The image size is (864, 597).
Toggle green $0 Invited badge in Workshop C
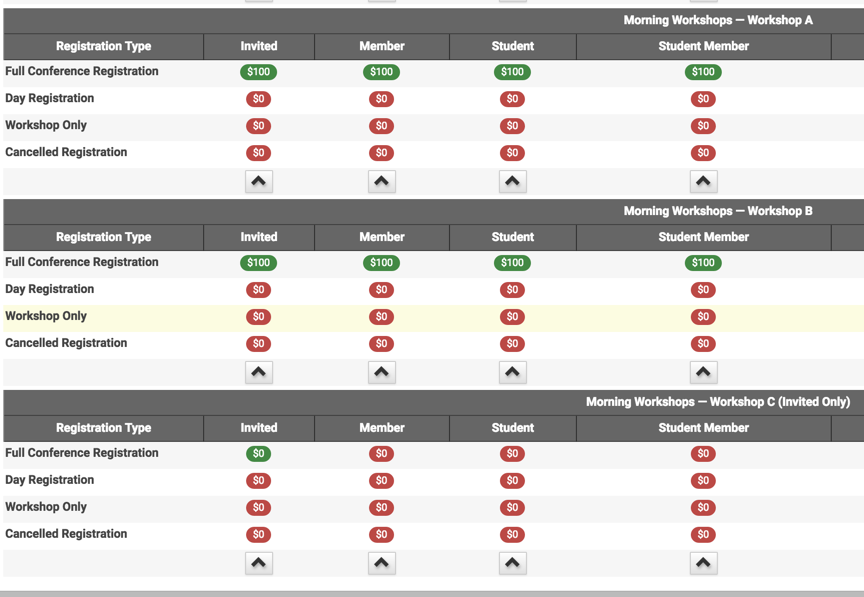[x=258, y=454]
